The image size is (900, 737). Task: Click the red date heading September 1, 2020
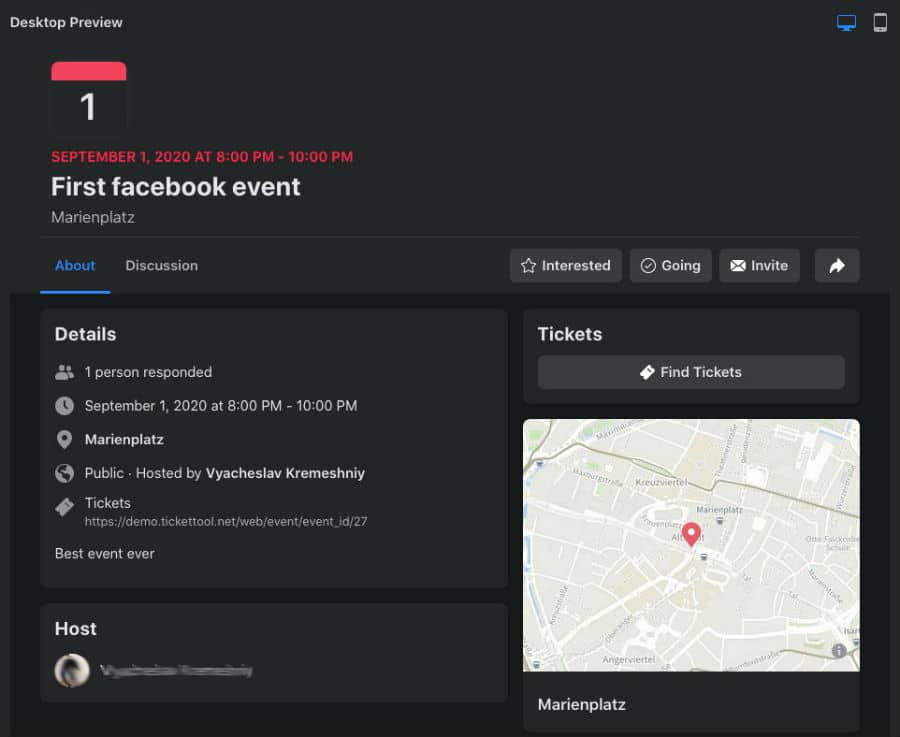[x=202, y=157]
